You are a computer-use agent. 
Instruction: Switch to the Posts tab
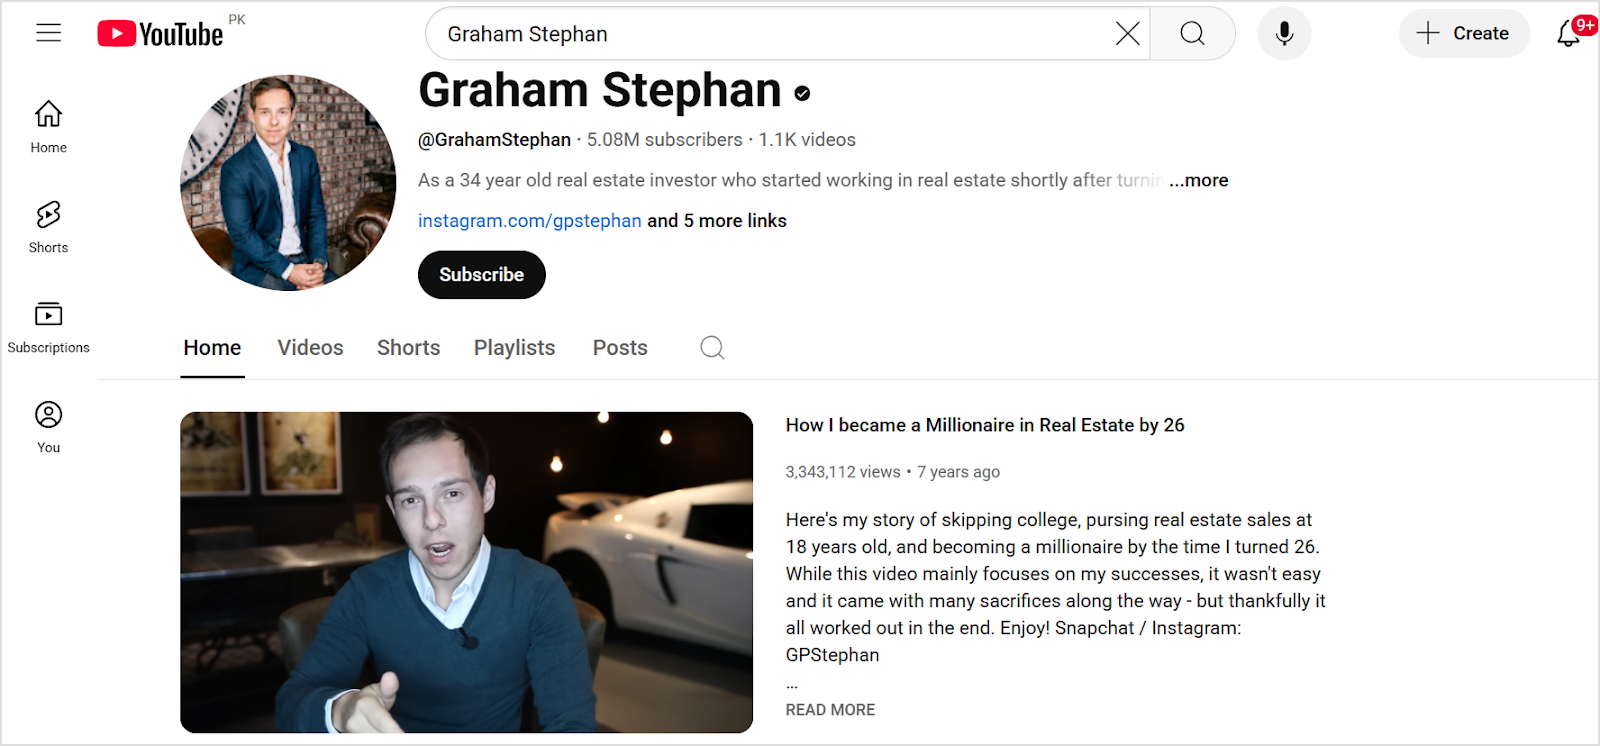point(620,348)
